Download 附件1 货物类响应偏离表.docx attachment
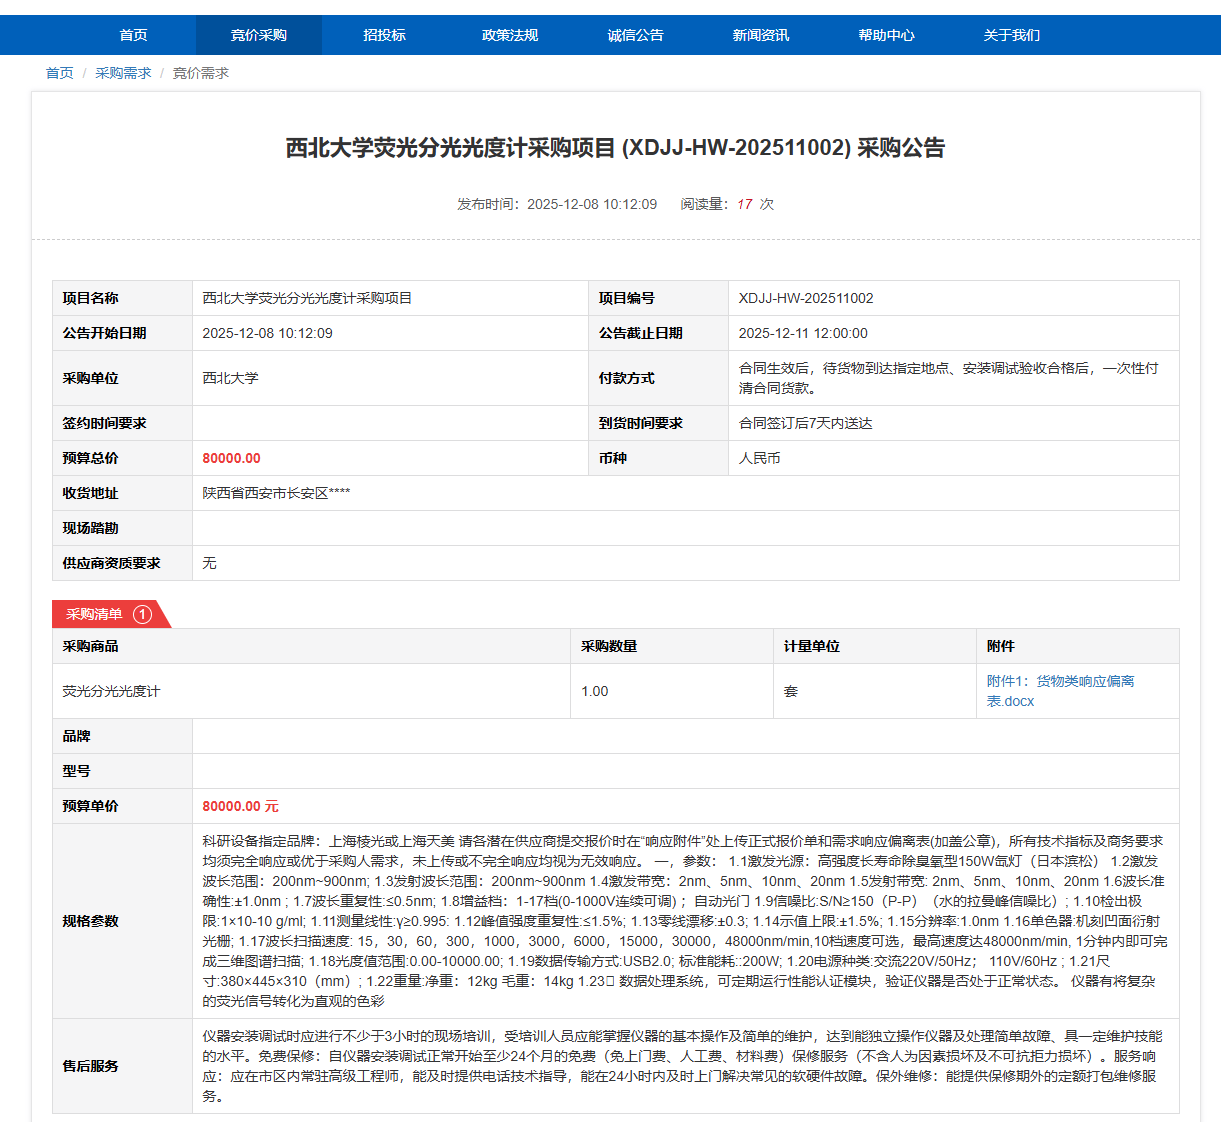The image size is (1221, 1122). point(1060,691)
